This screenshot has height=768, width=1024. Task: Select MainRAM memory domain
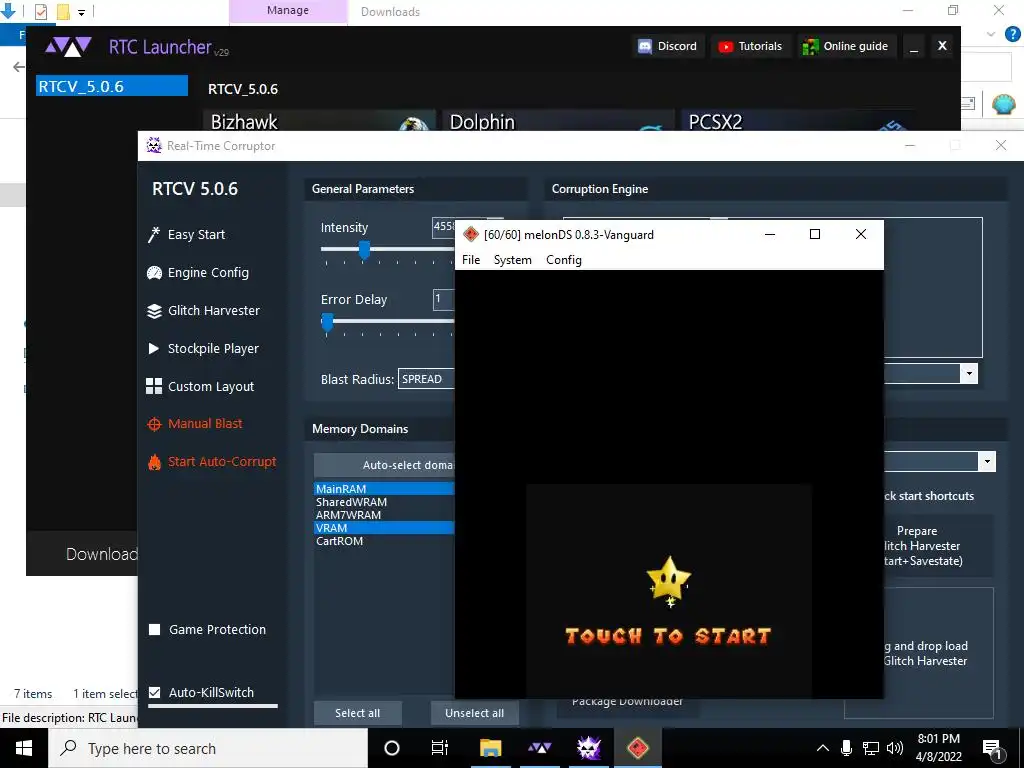(384, 488)
